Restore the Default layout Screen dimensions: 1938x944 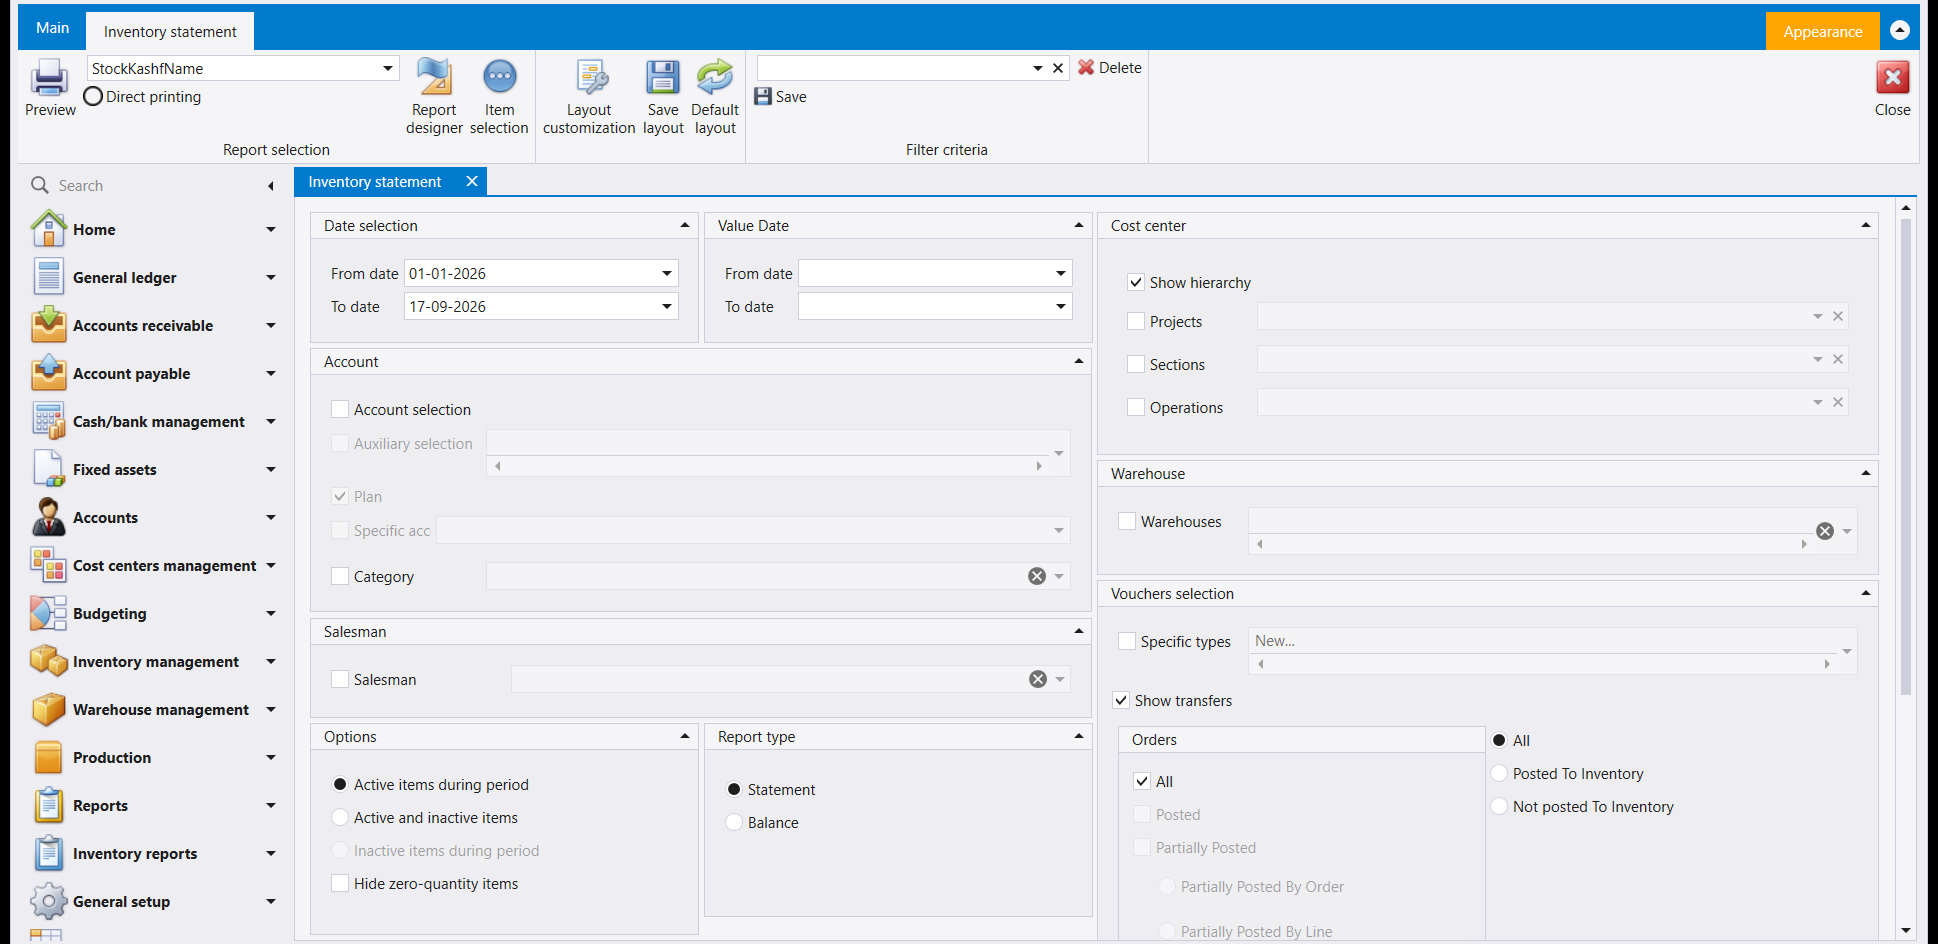715,96
